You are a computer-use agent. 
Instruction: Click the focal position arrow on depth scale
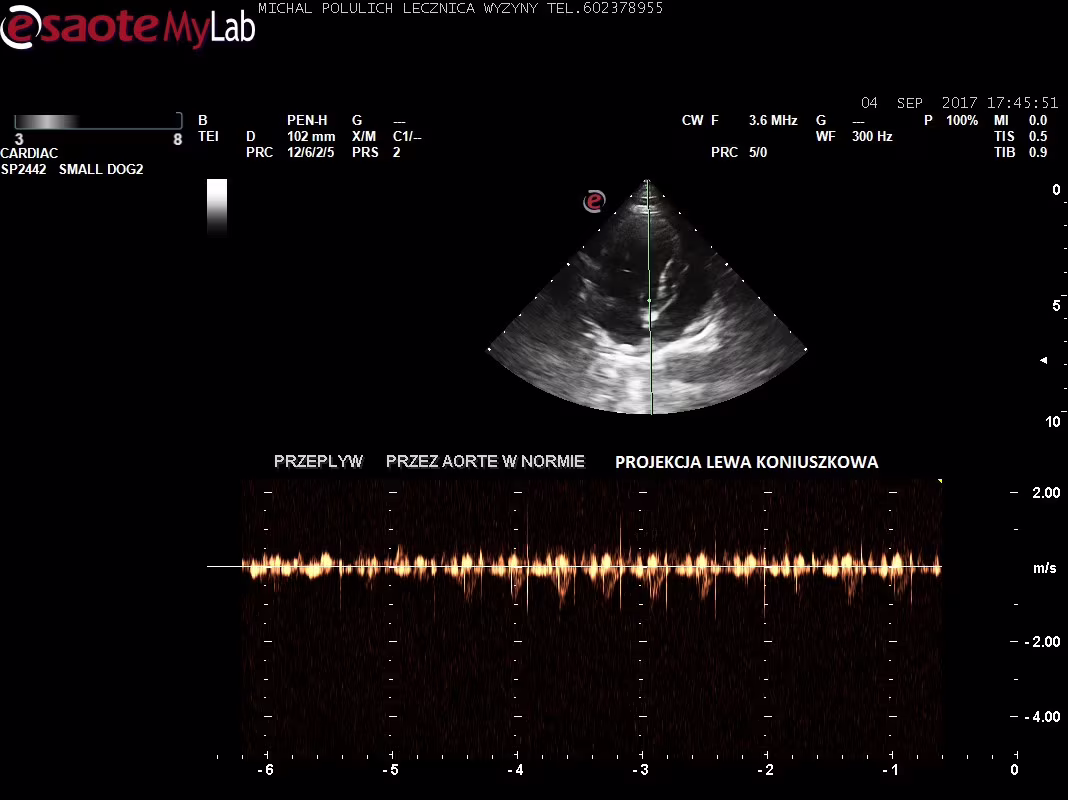point(1044,360)
